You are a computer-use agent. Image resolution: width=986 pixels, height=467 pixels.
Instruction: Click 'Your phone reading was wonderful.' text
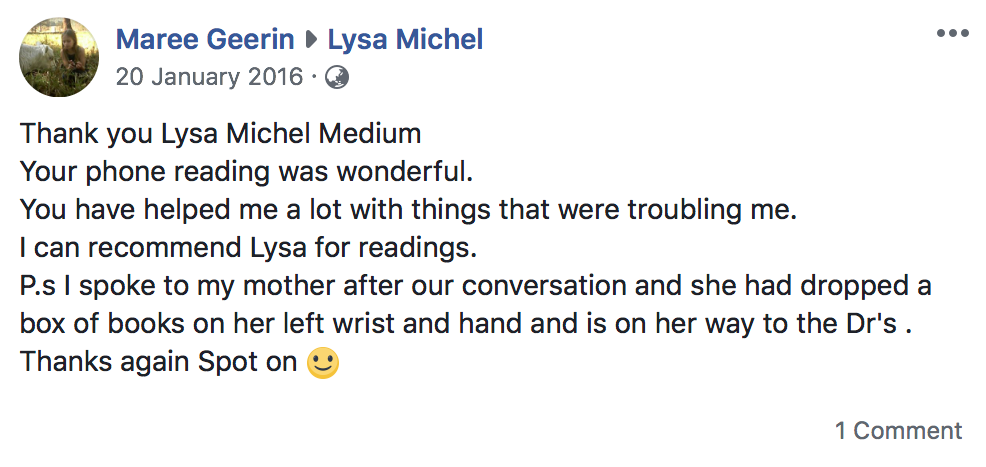tap(246, 172)
